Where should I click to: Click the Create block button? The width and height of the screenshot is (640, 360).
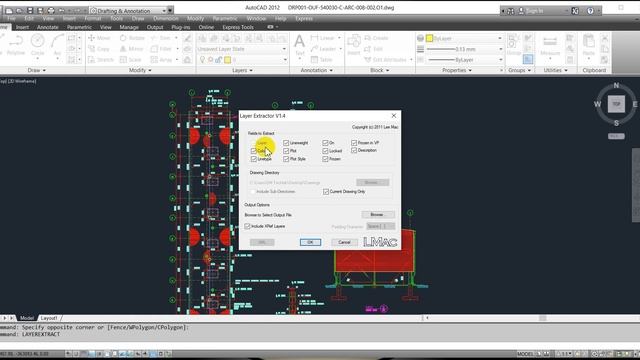[376, 38]
